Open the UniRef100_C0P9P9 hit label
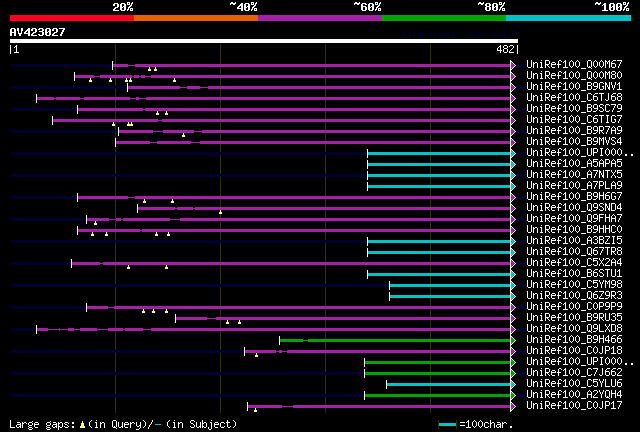The image size is (640, 432). point(574,307)
